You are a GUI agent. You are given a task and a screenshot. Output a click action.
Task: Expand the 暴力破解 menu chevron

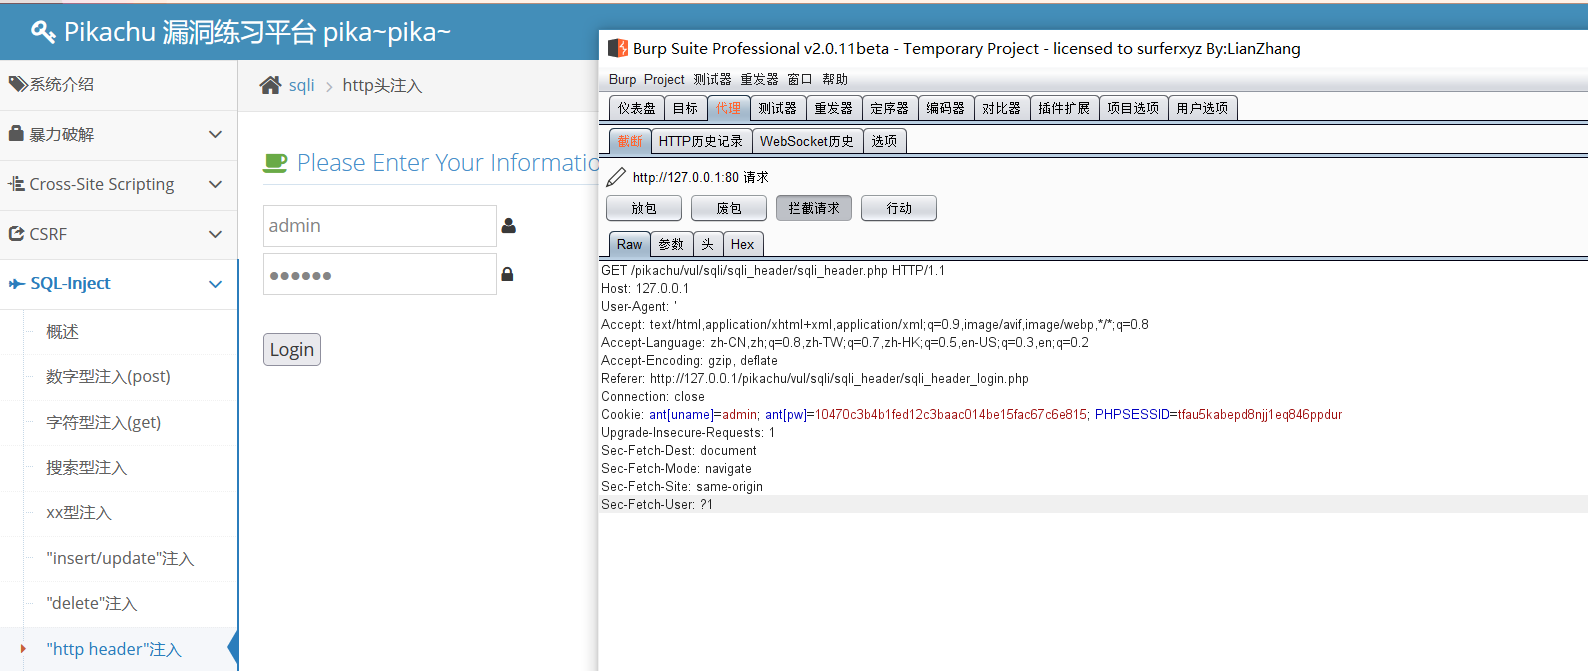[x=215, y=134]
